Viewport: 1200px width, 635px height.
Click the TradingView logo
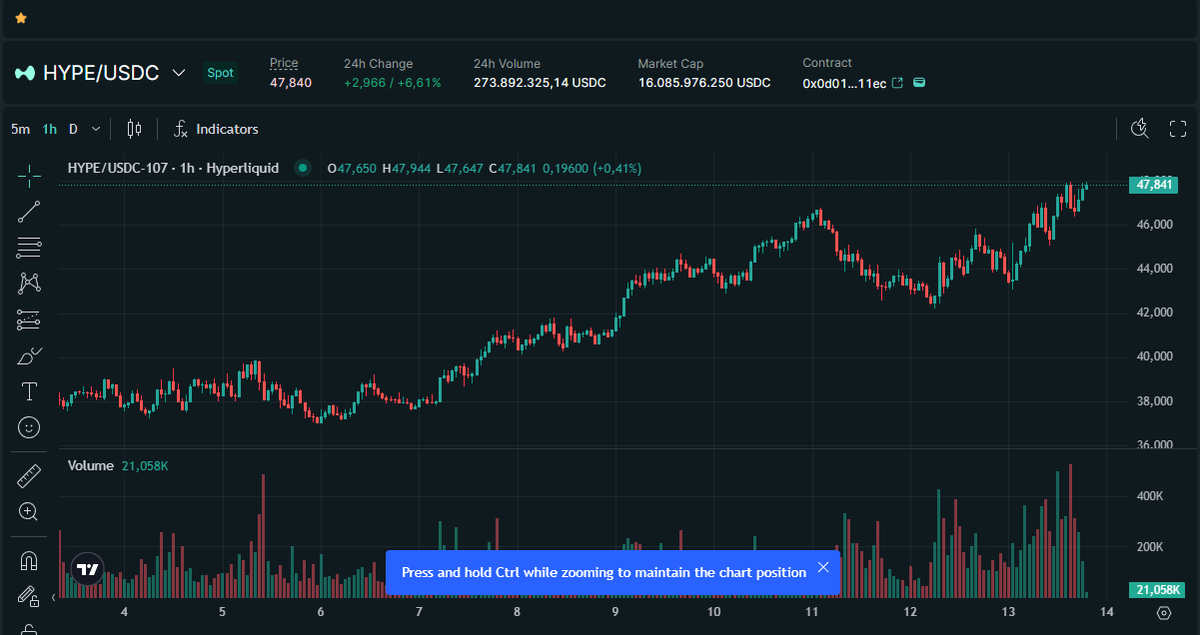click(88, 569)
